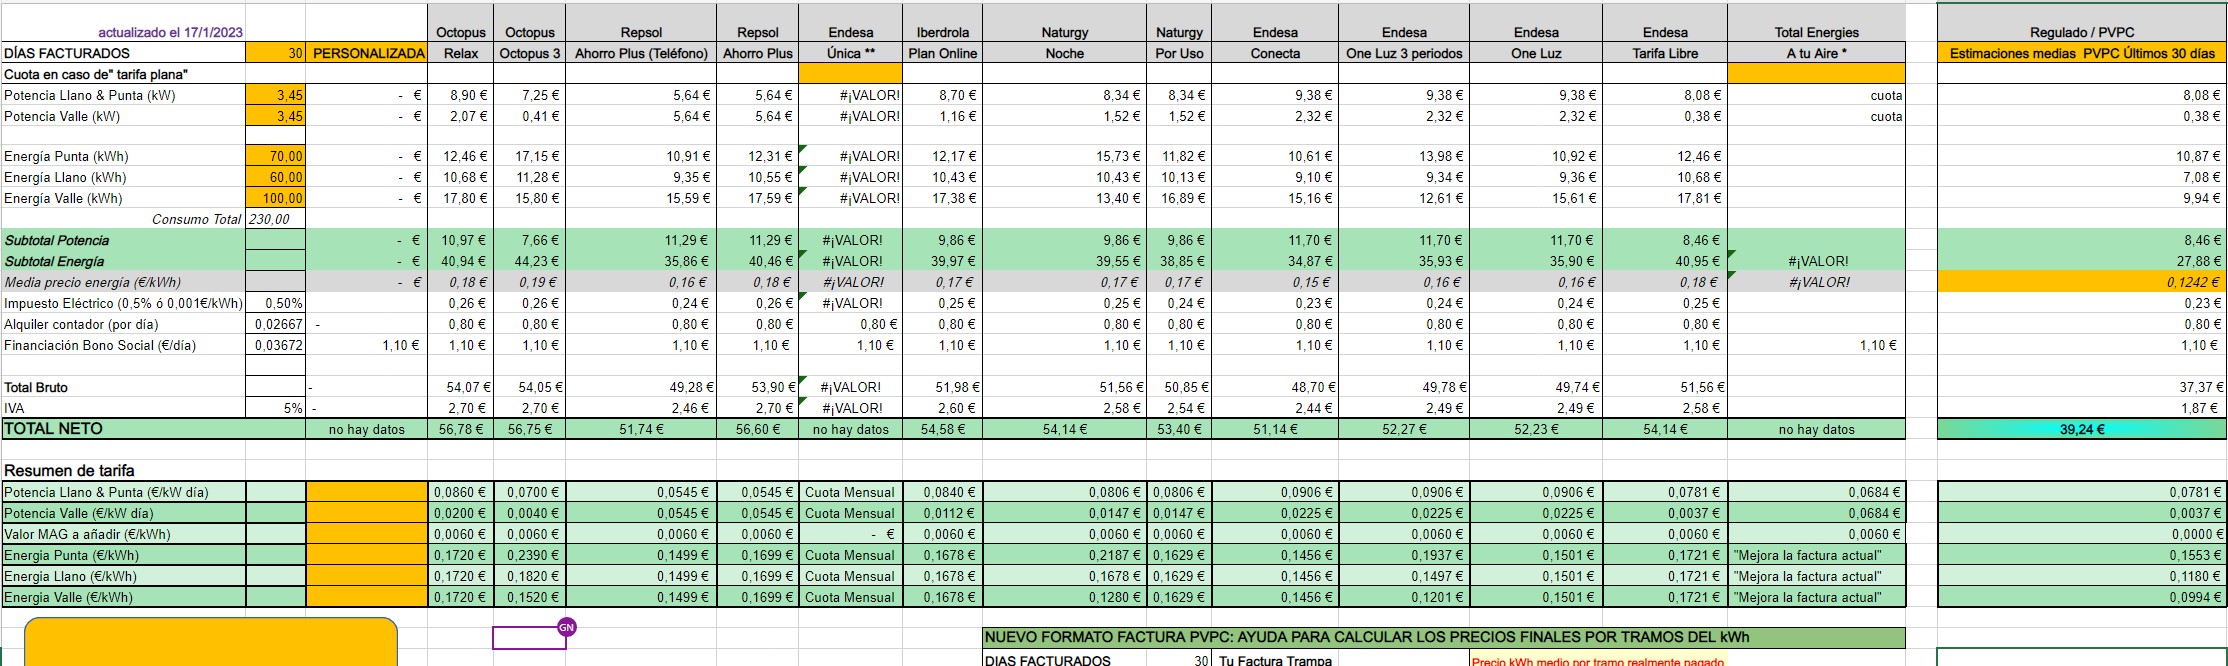
Task: Select the 'actualizado el 17/1/2023' cell
Action: tap(170, 32)
